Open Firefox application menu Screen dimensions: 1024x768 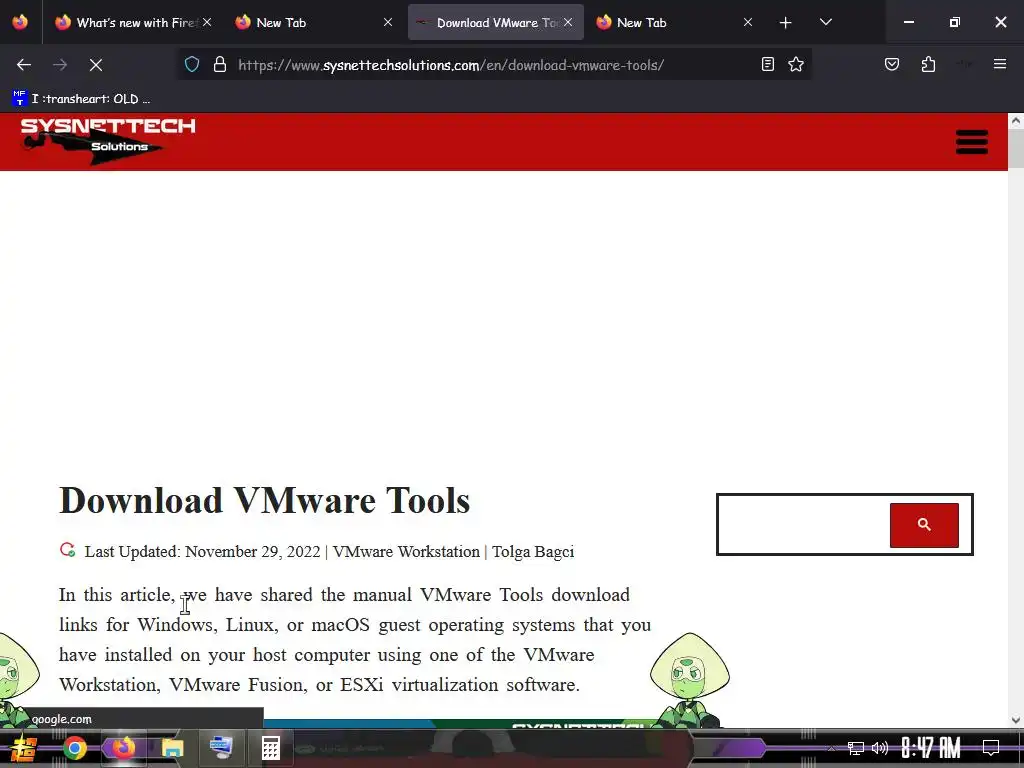(x=999, y=64)
